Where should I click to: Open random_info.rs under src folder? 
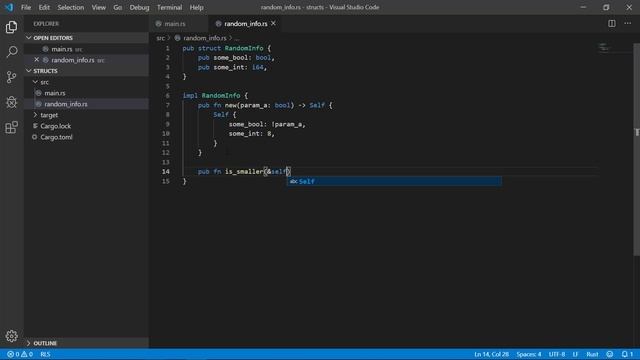pos(86,104)
